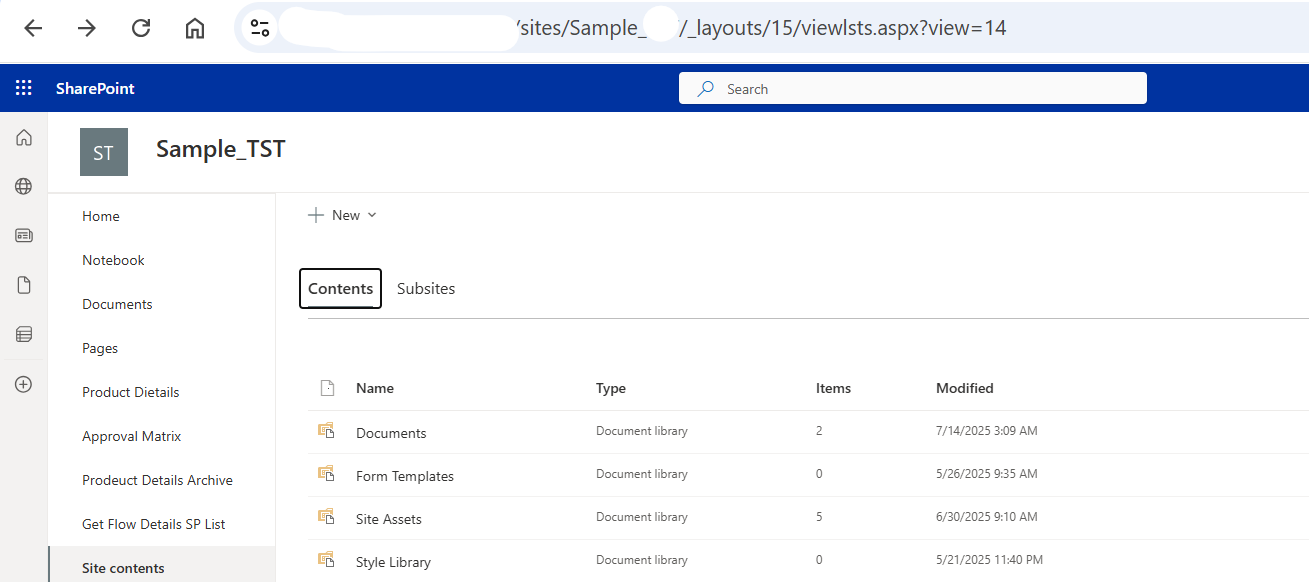This screenshot has height=582, width=1309.
Task: Select Site contents in left navigation
Action: [x=161, y=566]
